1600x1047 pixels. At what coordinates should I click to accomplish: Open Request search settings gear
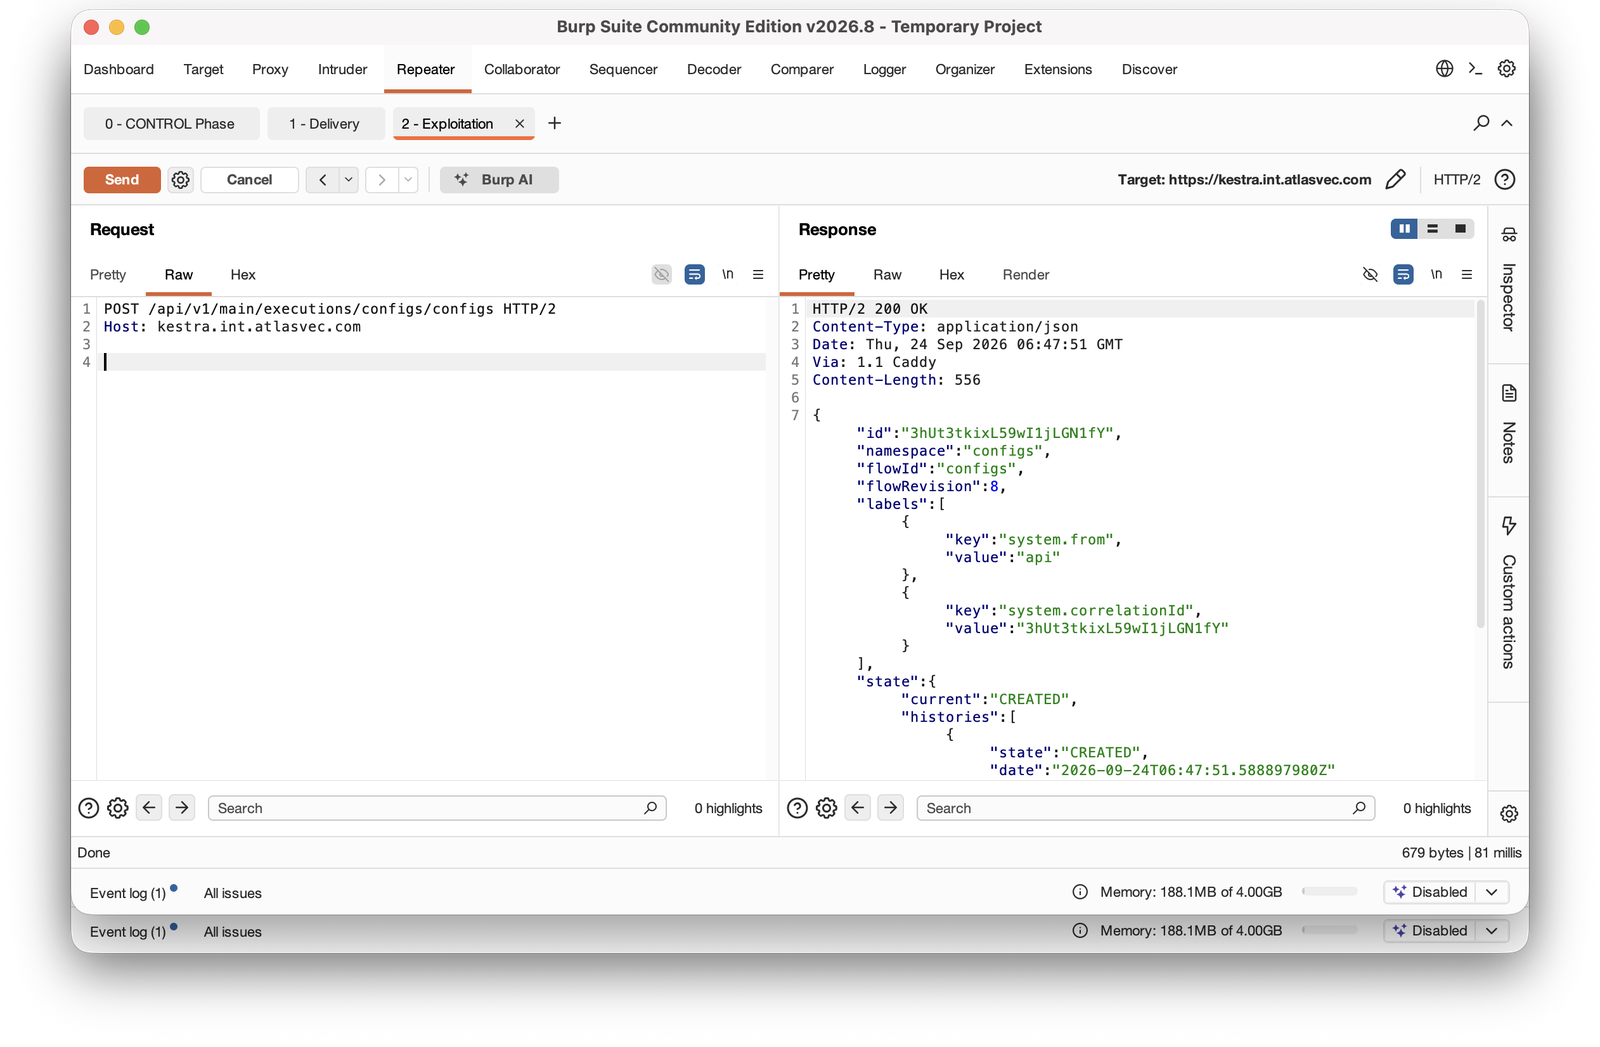coord(118,808)
